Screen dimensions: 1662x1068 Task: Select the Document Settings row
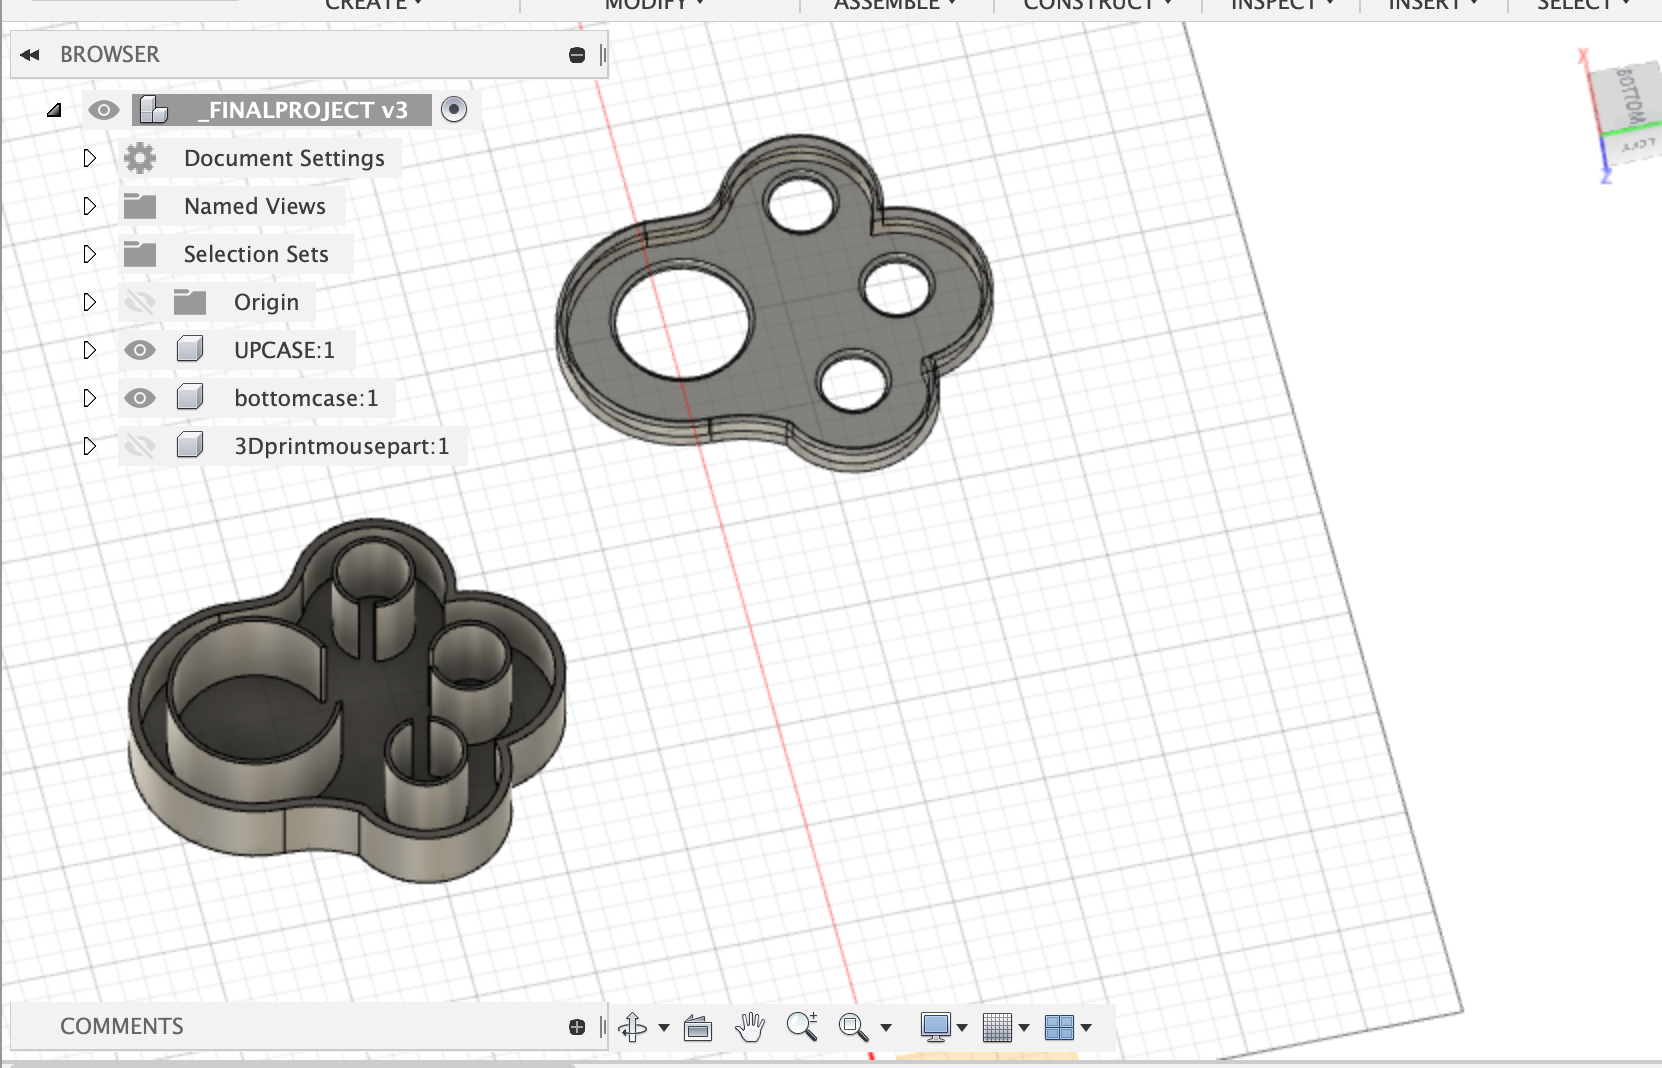260,158
